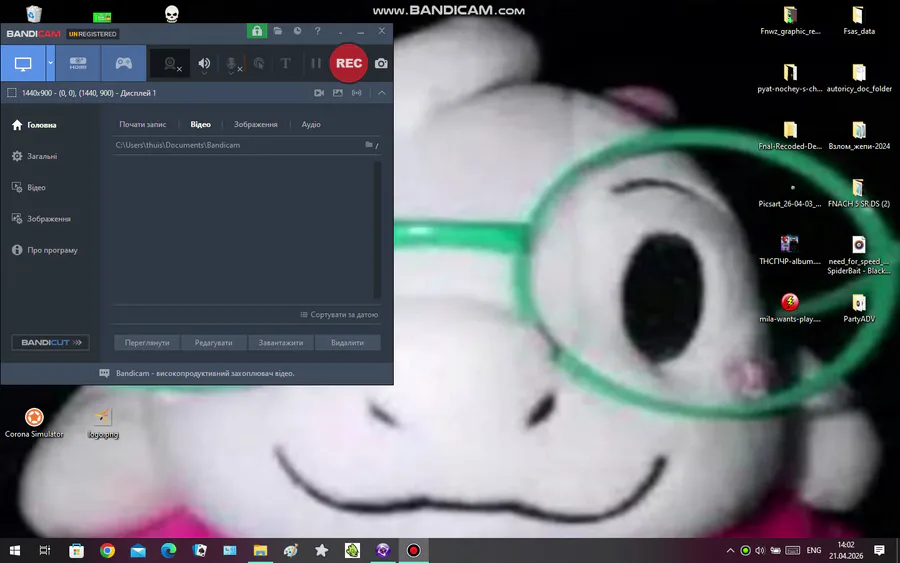Image resolution: width=900 pixels, height=563 pixels.
Task: Click the rectangle area selection icon
Action: pyautogui.click(x=11, y=93)
